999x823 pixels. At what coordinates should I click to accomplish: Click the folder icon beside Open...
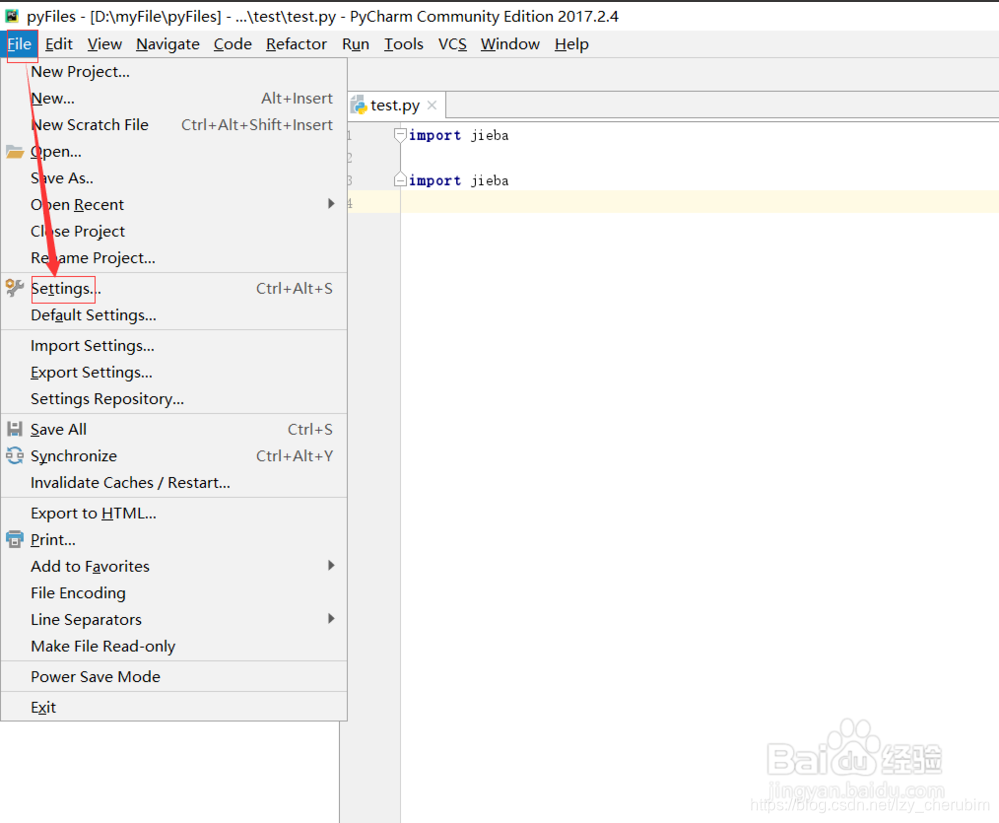click(15, 152)
